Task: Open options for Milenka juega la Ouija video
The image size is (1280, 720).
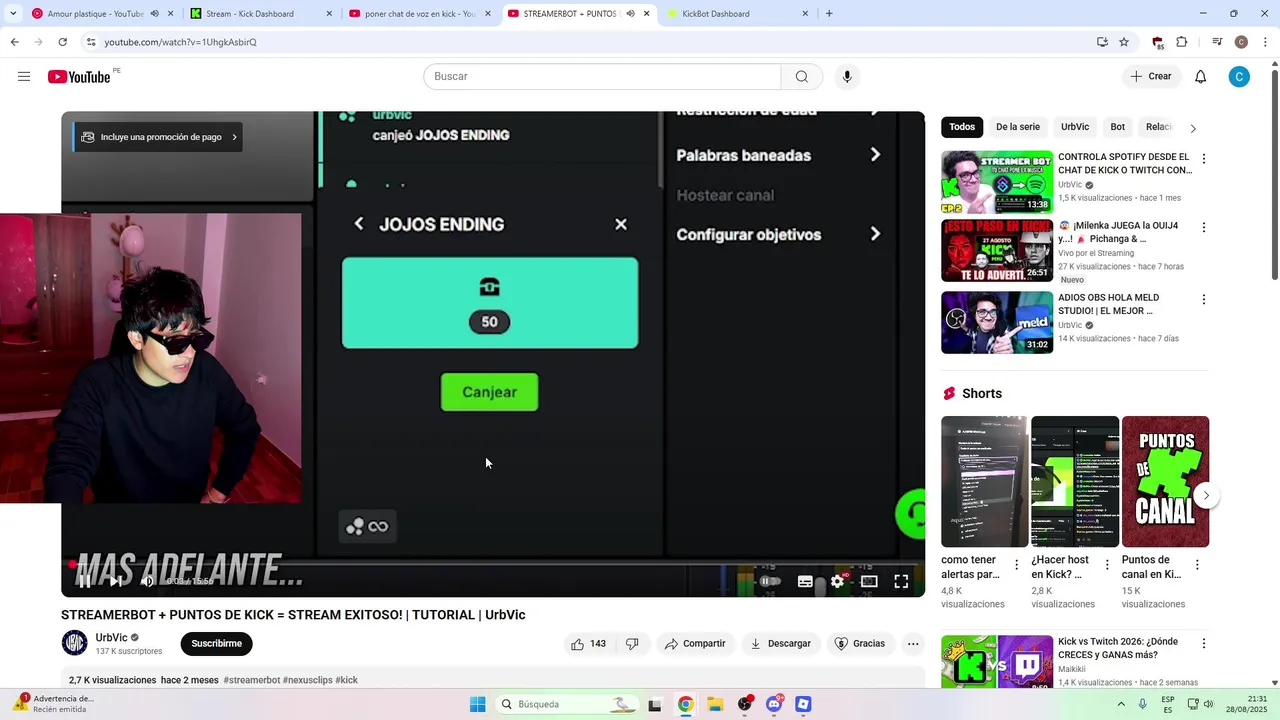Action: [x=1204, y=227]
